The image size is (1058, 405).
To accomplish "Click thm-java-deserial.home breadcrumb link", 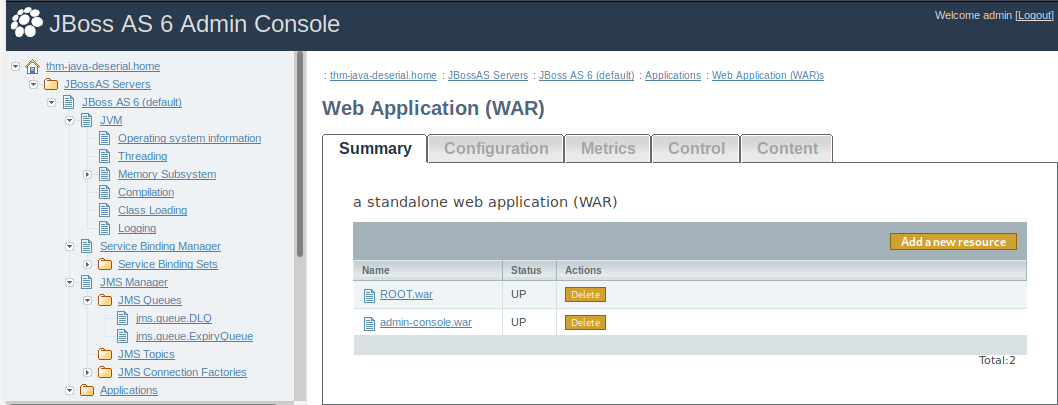I will 383,75.
